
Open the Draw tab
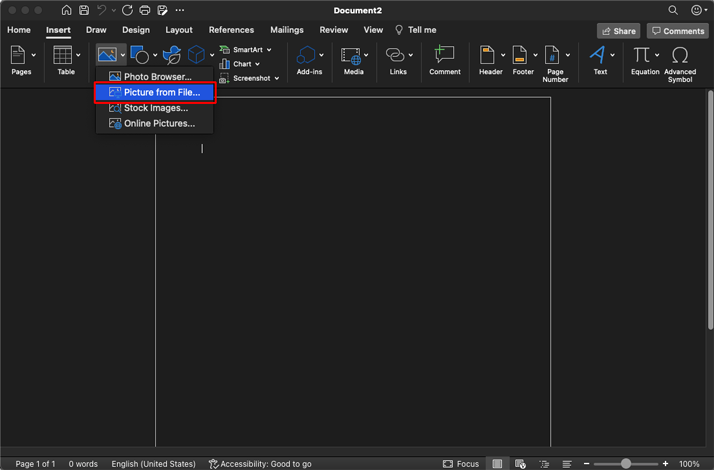click(96, 30)
